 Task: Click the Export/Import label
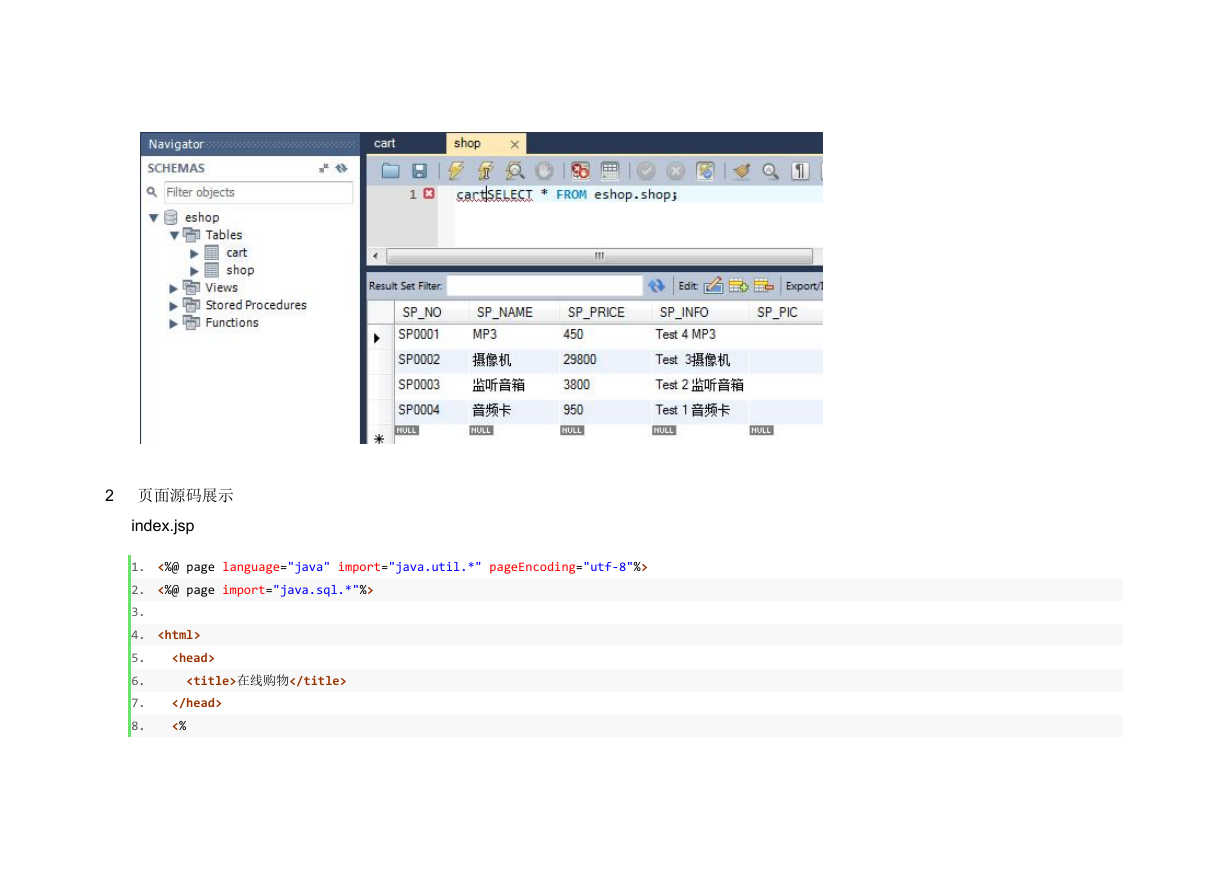pos(804,286)
